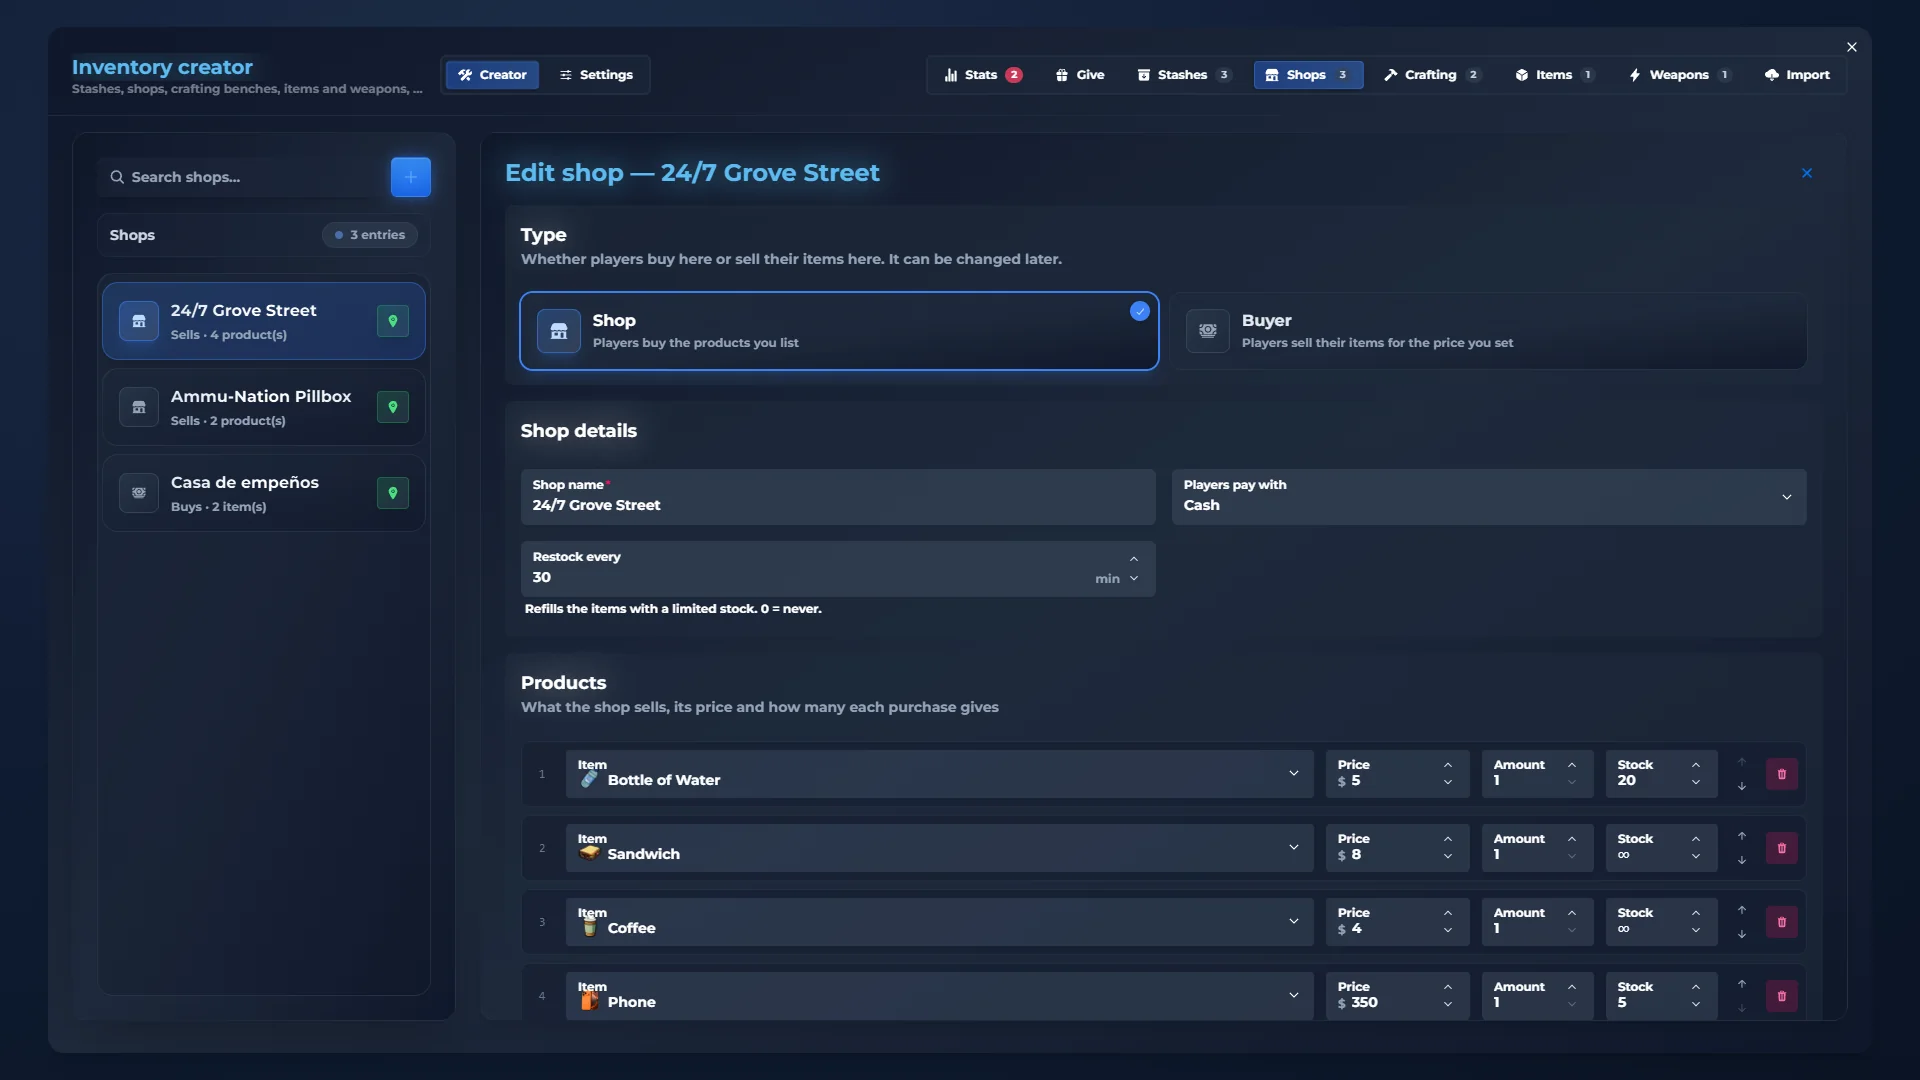Delete the Sandwich product row

pyautogui.click(x=1781, y=848)
